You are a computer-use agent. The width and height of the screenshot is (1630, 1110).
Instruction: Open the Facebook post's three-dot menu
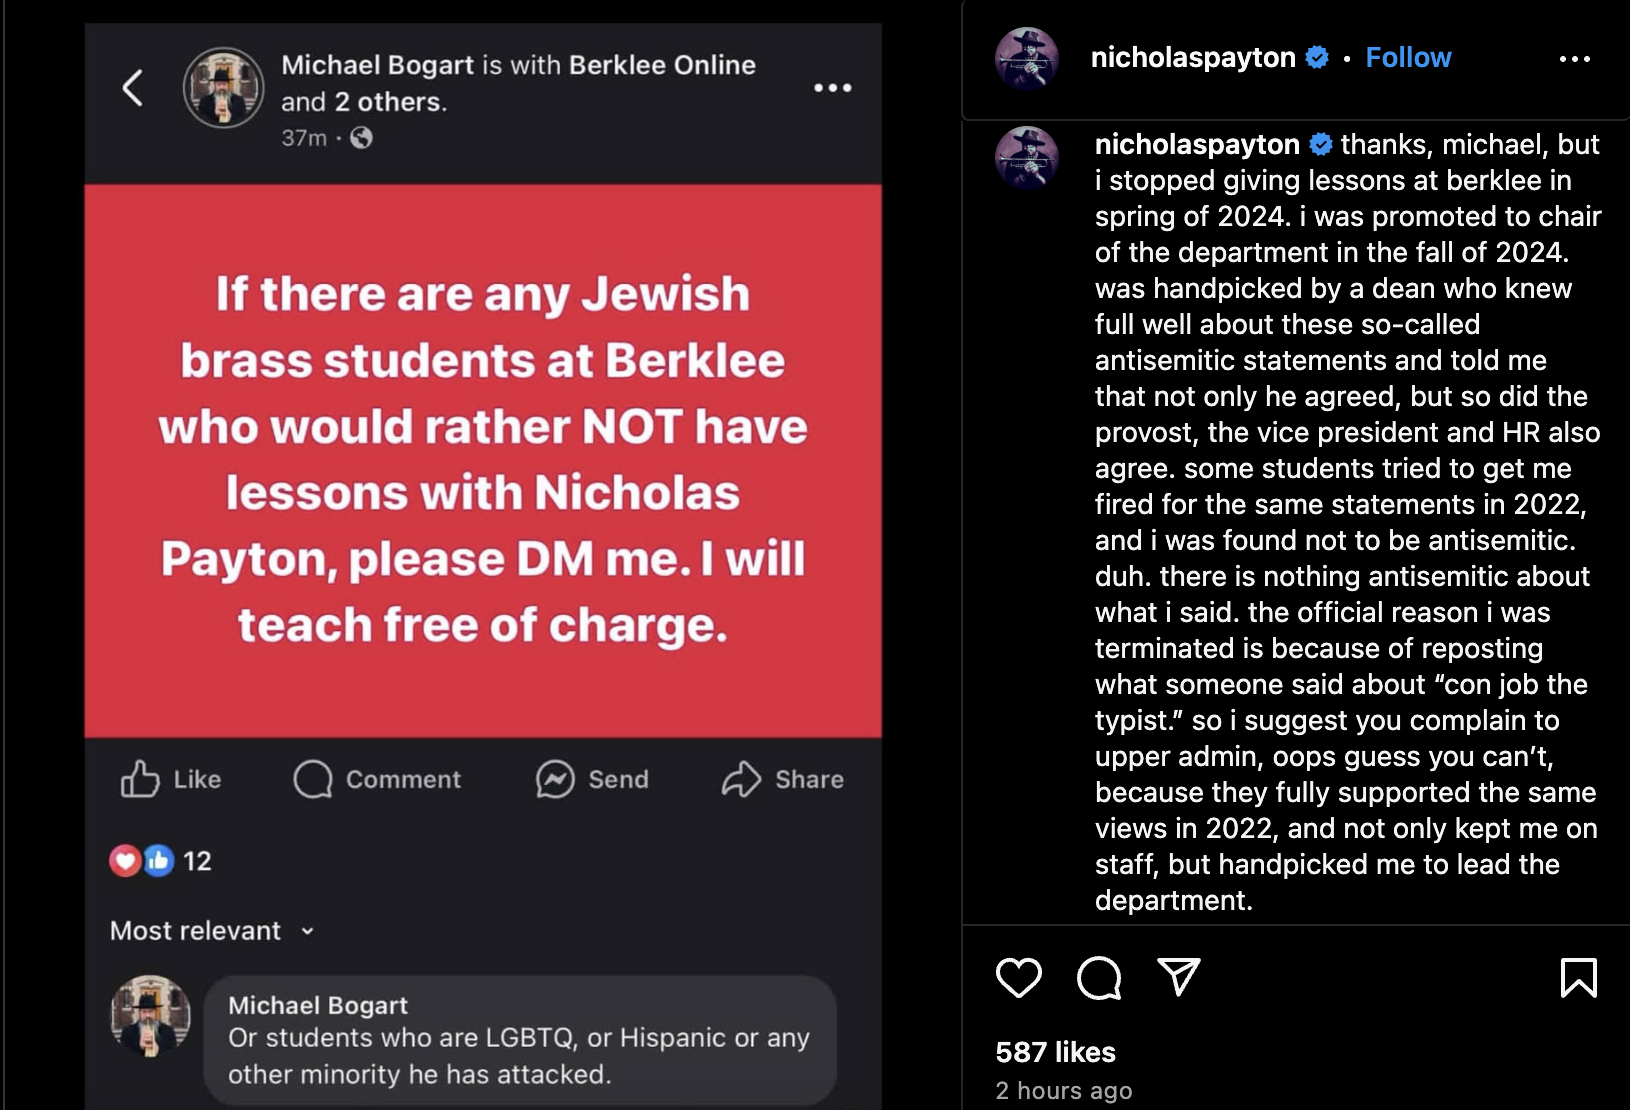coord(832,88)
